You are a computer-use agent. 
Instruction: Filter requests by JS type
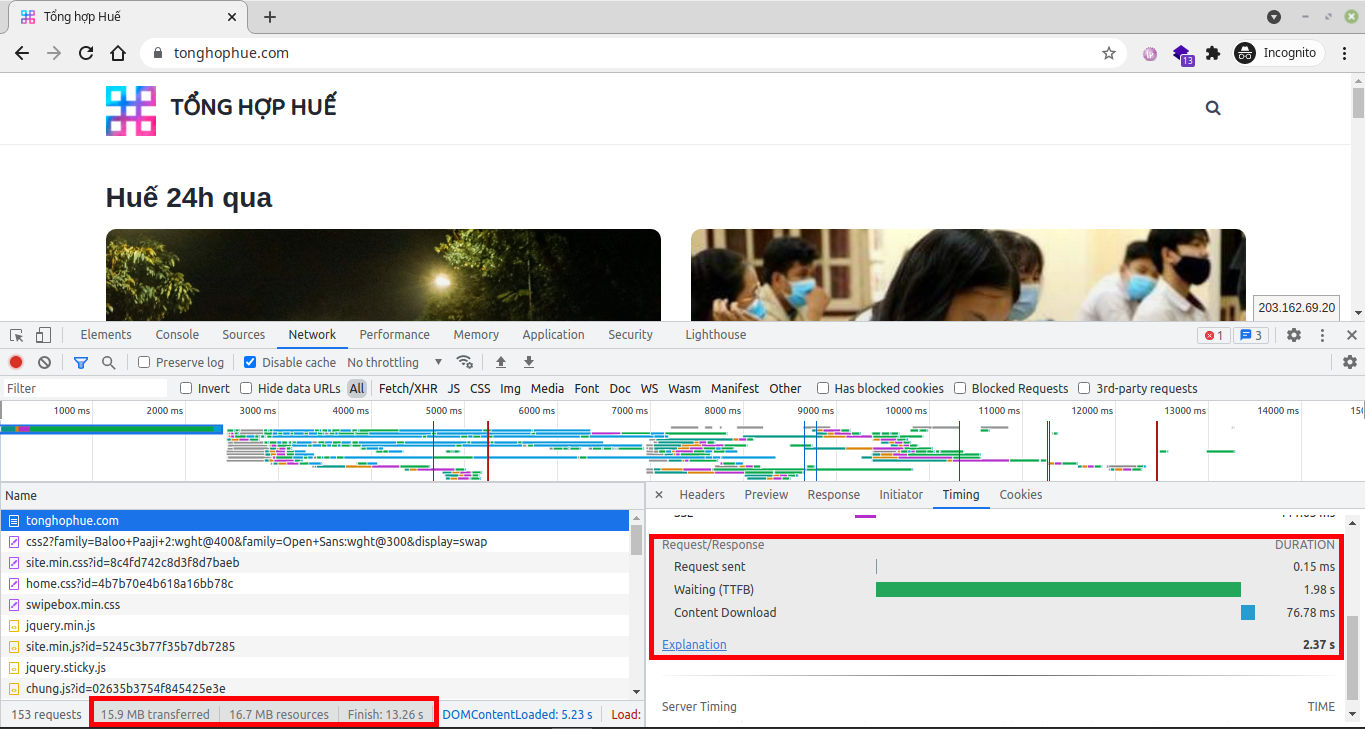[454, 388]
